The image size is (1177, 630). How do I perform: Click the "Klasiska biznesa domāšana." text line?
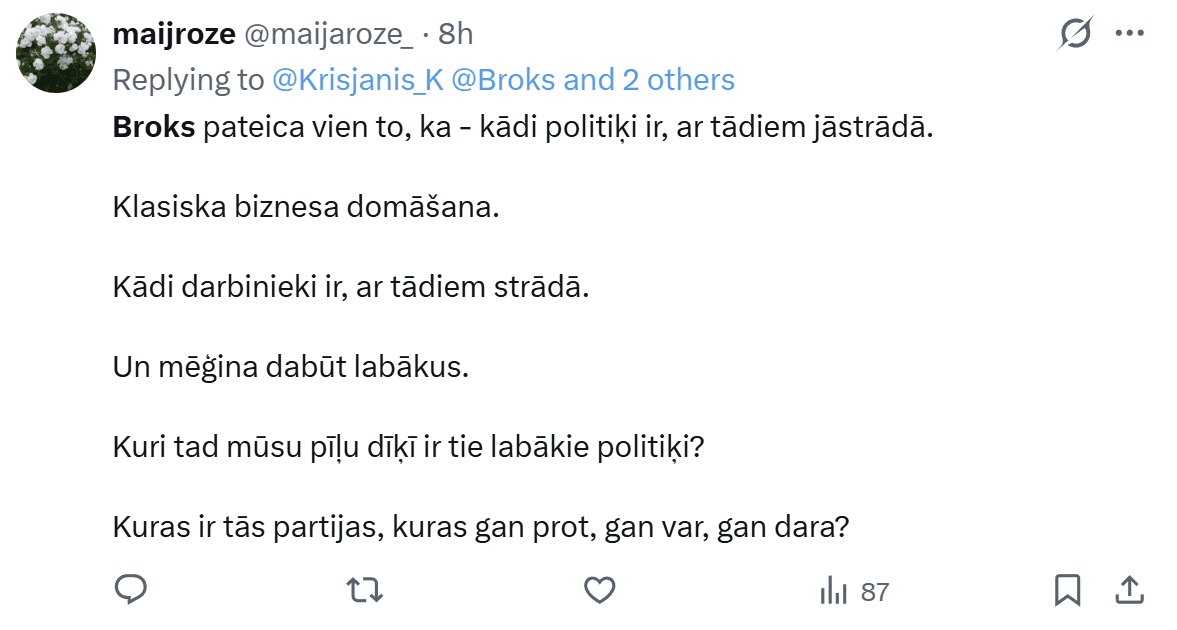pyautogui.click(x=305, y=209)
